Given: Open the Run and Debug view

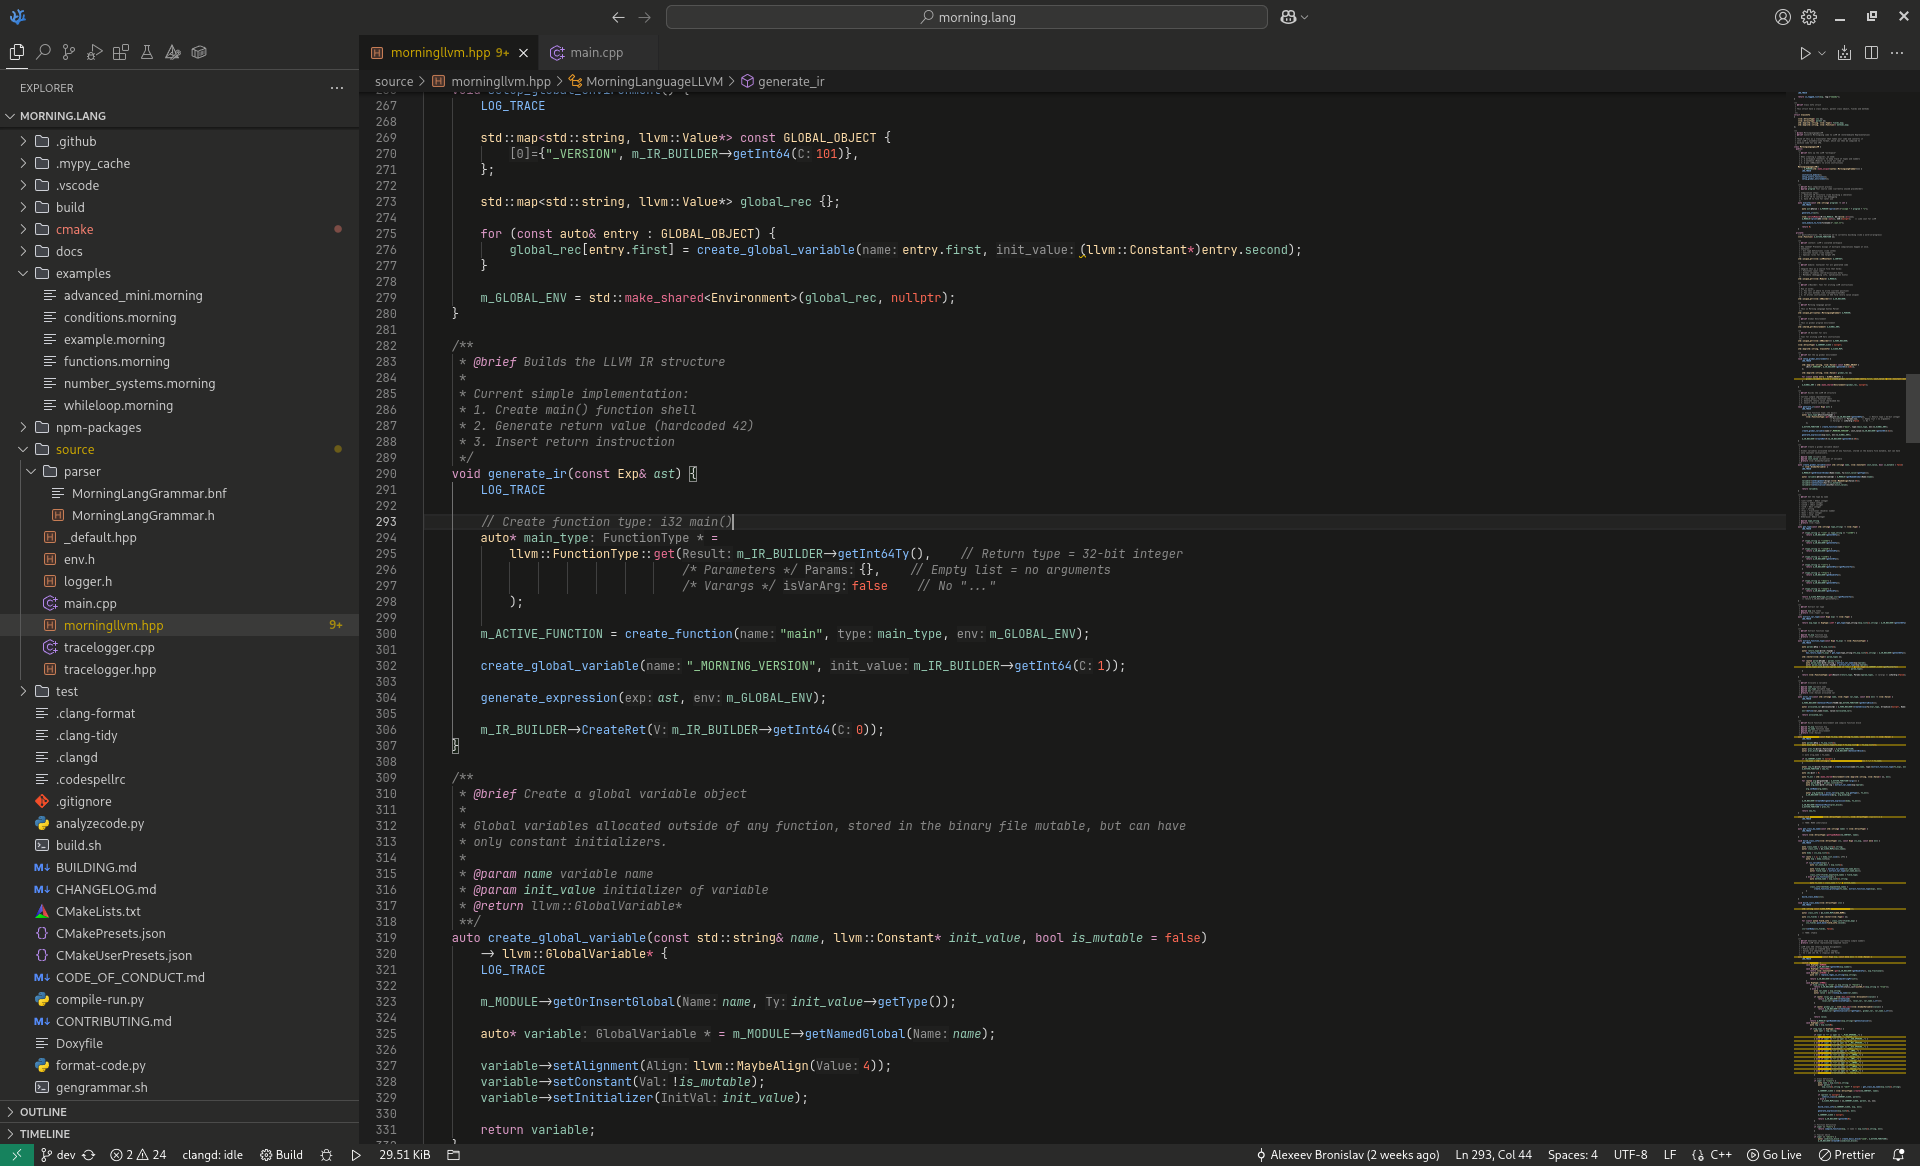Looking at the screenshot, I should tap(95, 52).
